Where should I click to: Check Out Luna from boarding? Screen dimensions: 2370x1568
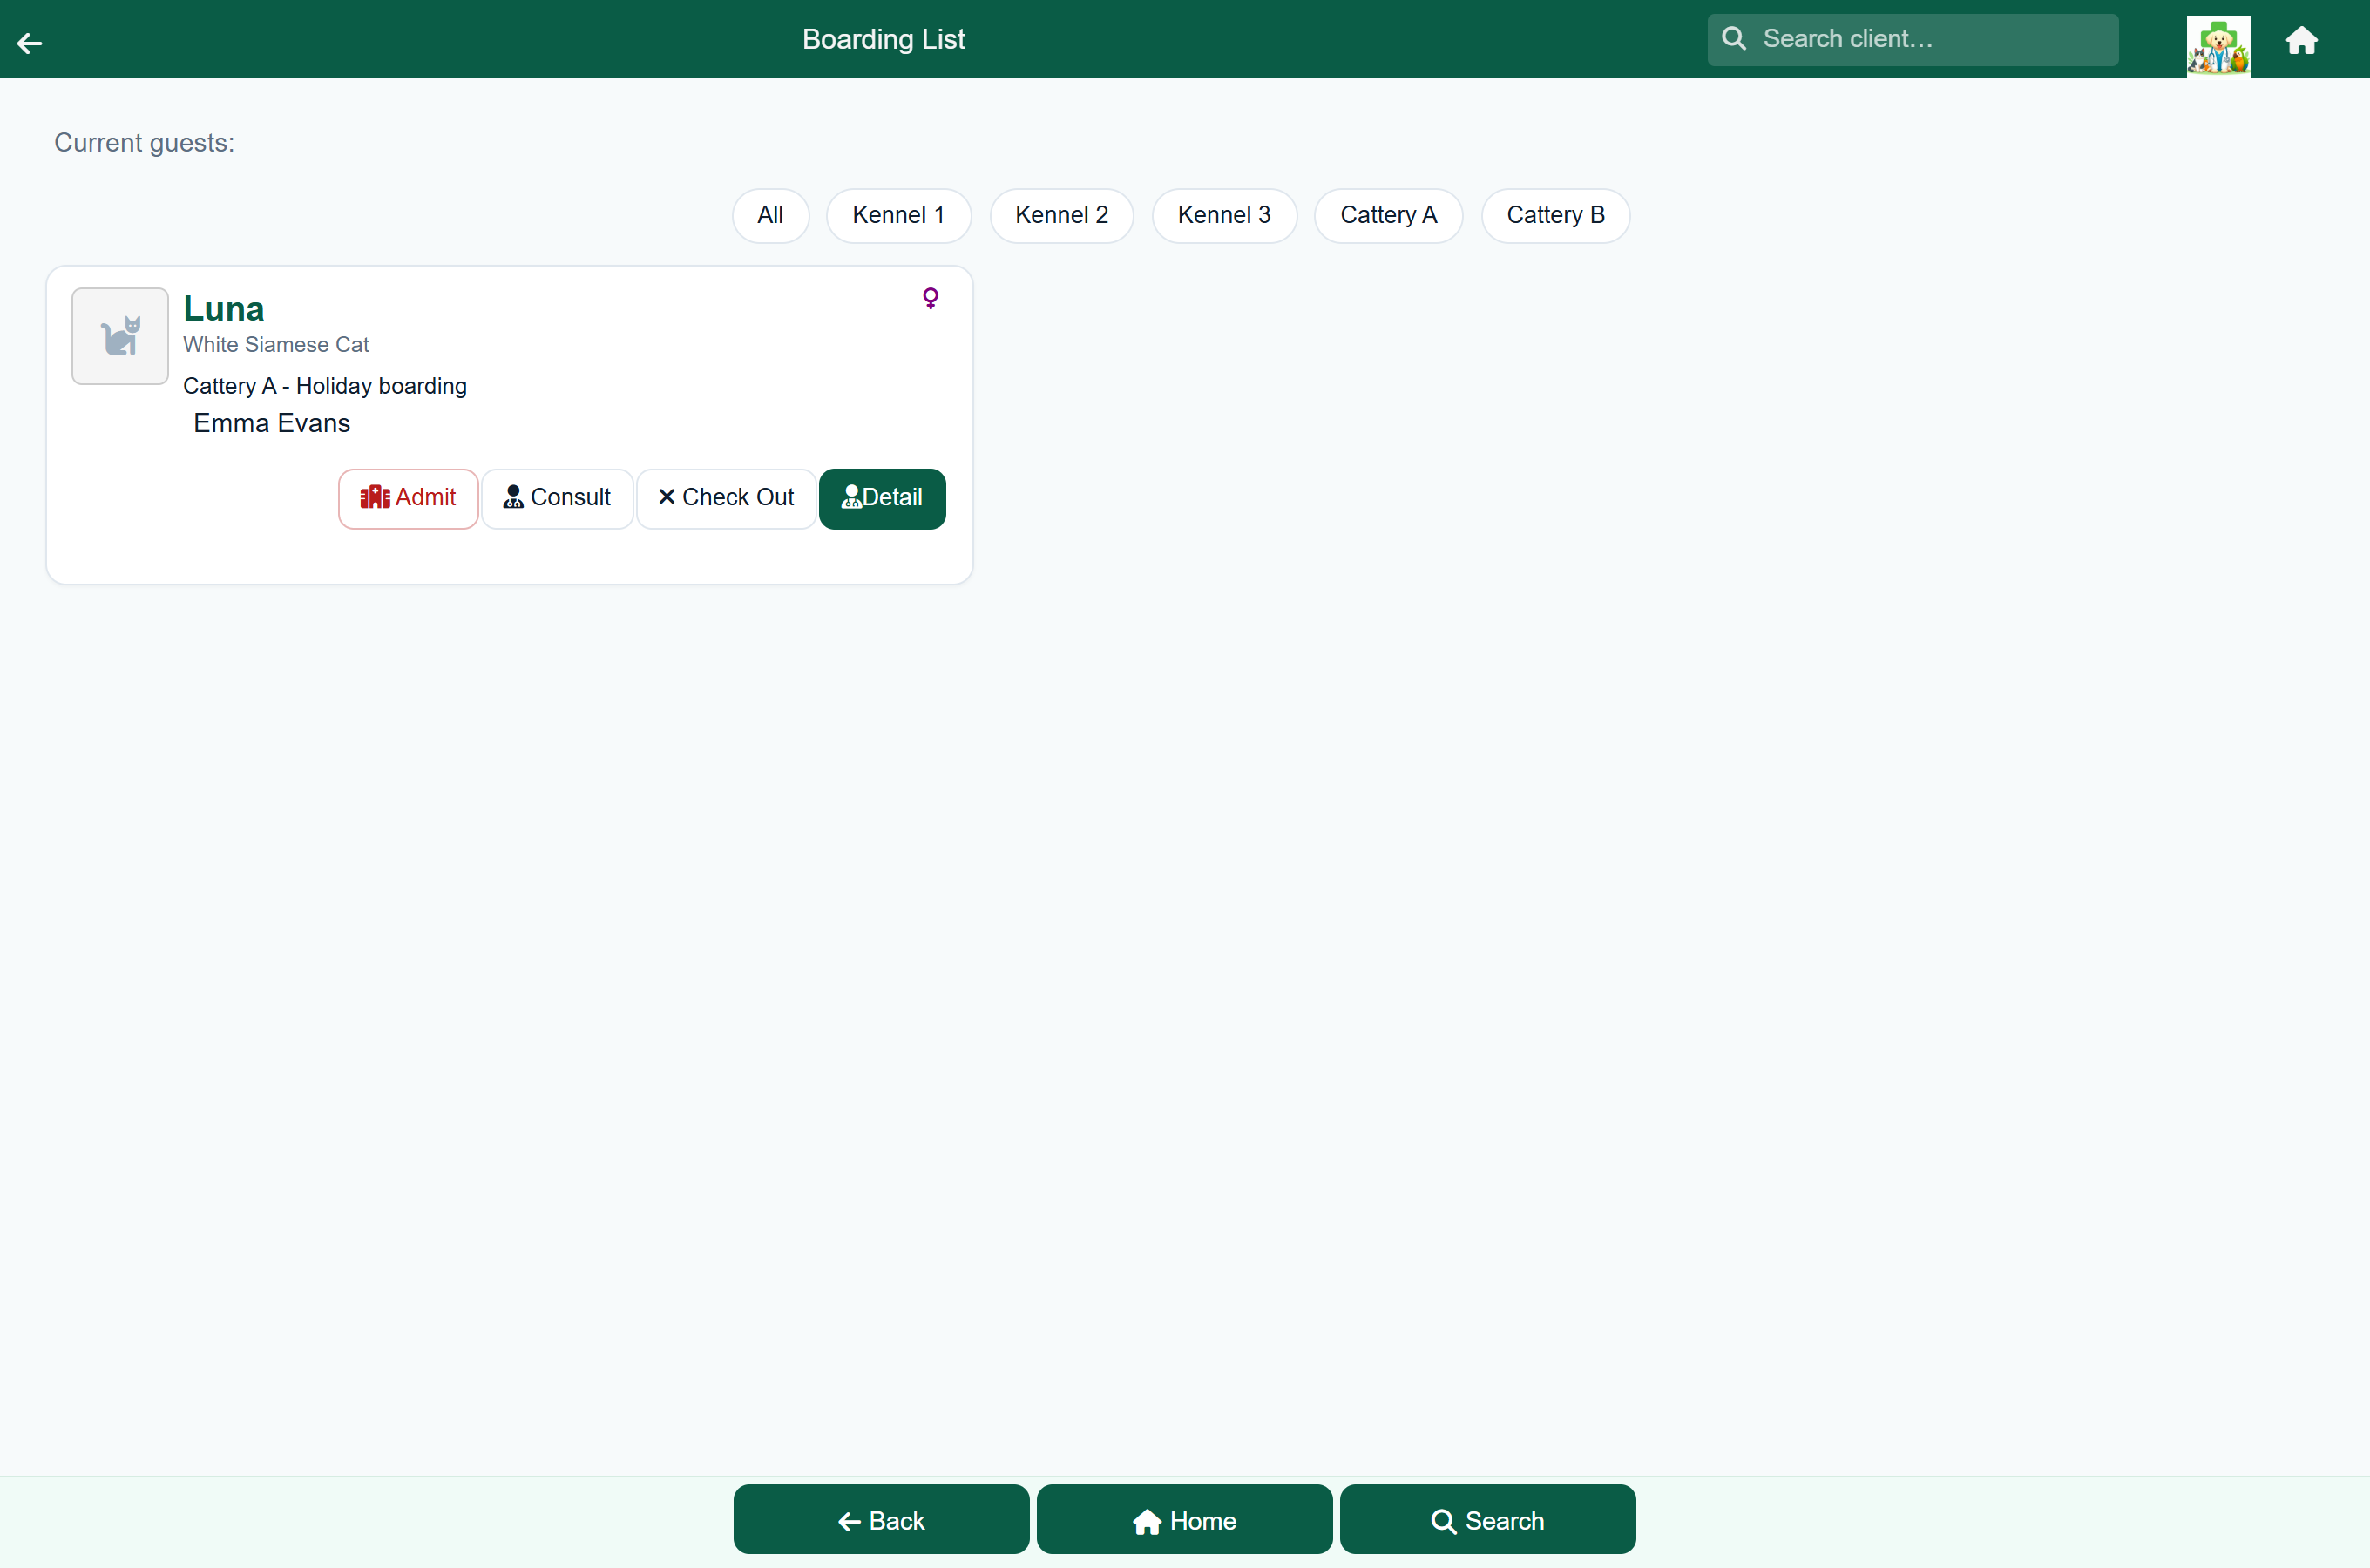click(726, 498)
